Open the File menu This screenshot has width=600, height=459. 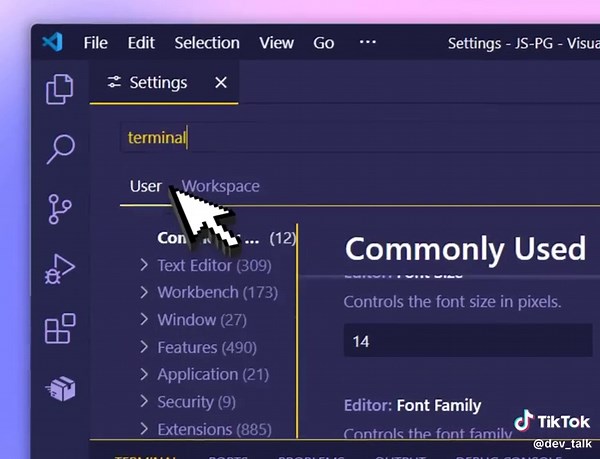96,43
